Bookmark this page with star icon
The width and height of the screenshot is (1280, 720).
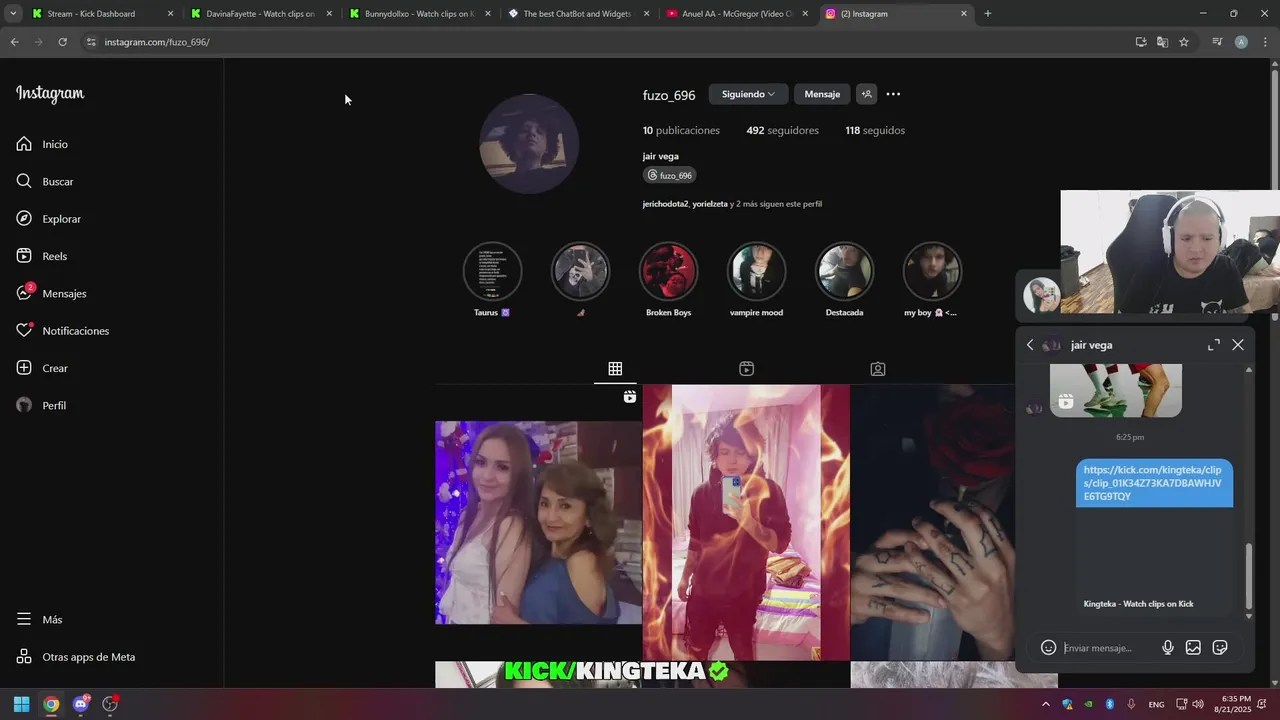(1184, 42)
